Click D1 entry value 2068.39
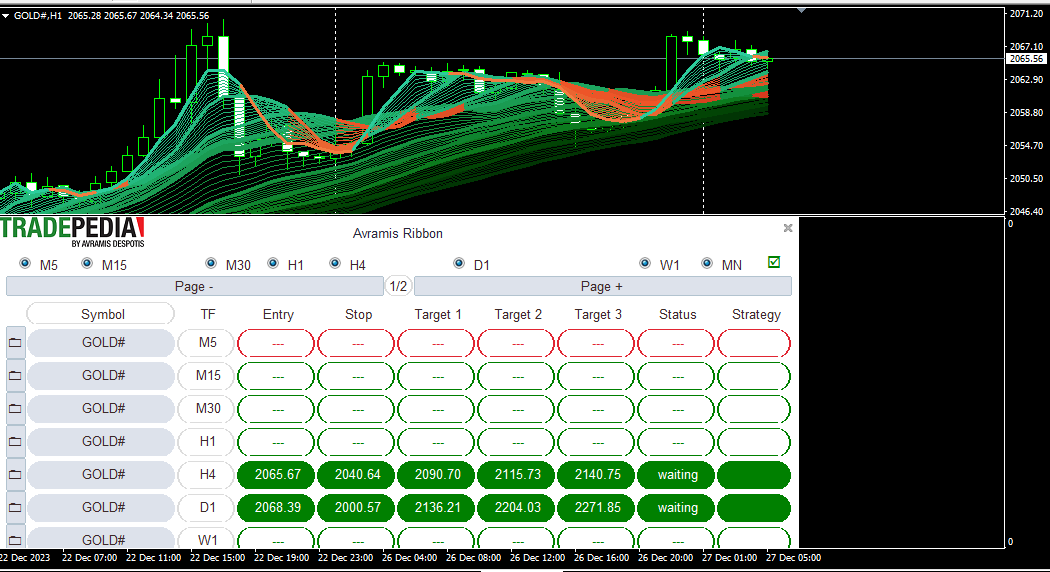1050x572 pixels. click(276, 508)
